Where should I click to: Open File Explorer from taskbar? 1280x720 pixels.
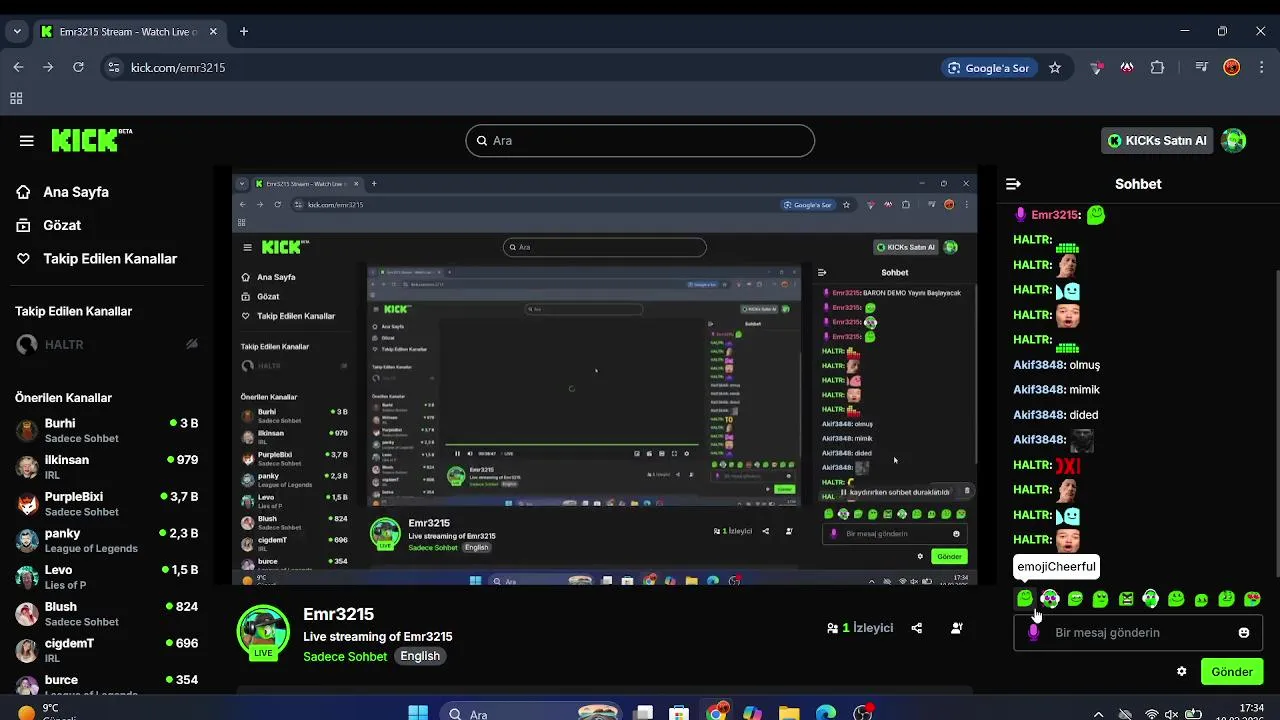(x=789, y=713)
